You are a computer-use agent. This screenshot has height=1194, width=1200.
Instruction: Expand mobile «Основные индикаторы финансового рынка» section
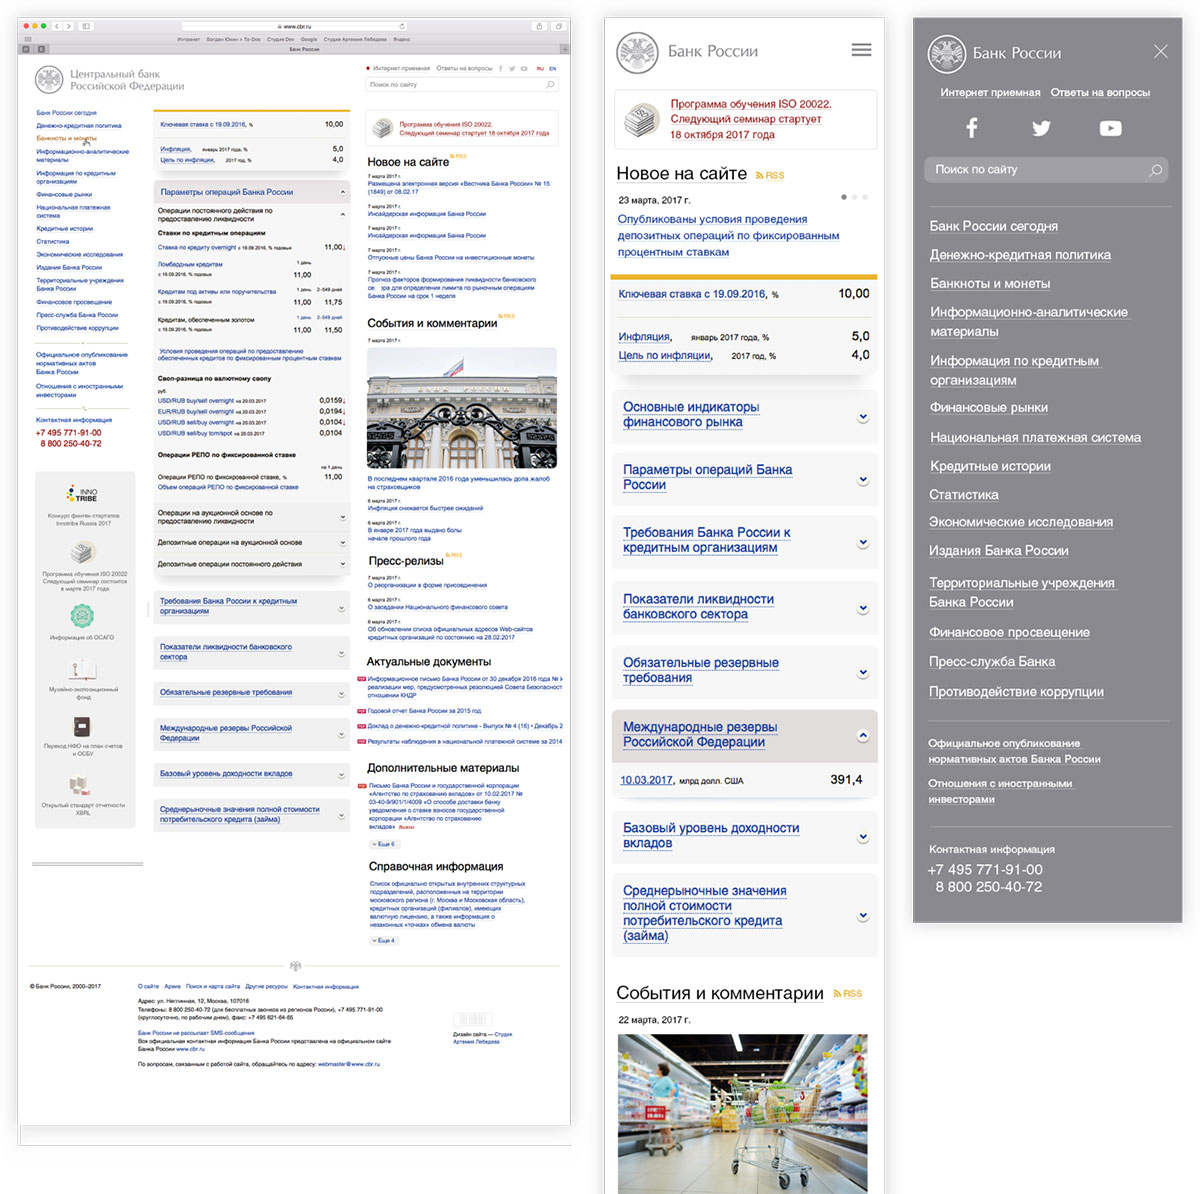coord(862,417)
